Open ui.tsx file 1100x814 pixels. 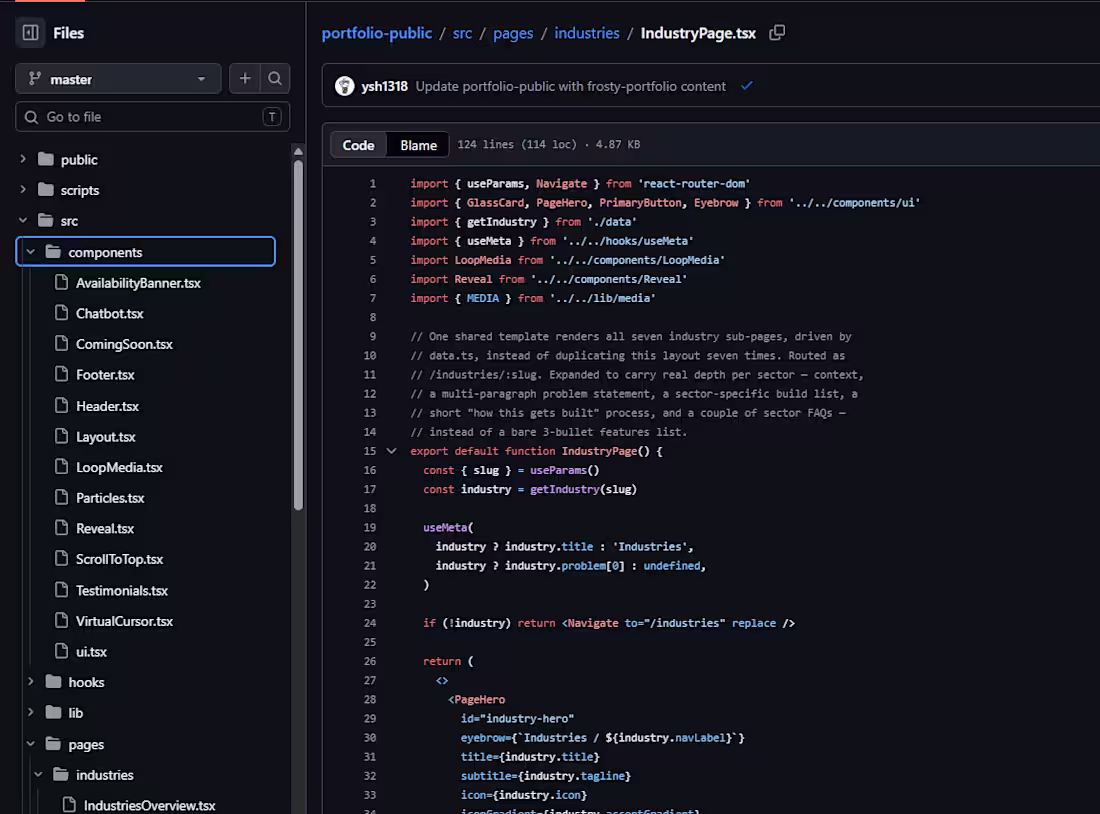[x=91, y=652]
